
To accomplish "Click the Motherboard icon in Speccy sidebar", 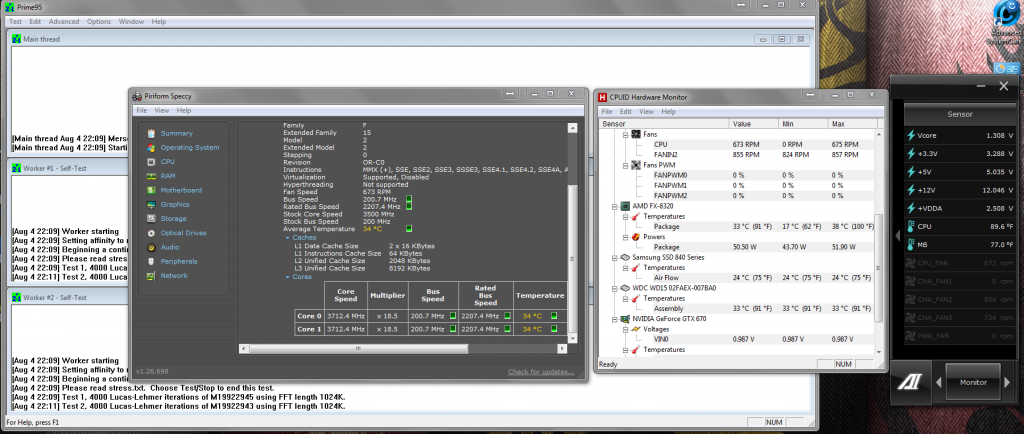I will pyautogui.click(x=151, y=190).
